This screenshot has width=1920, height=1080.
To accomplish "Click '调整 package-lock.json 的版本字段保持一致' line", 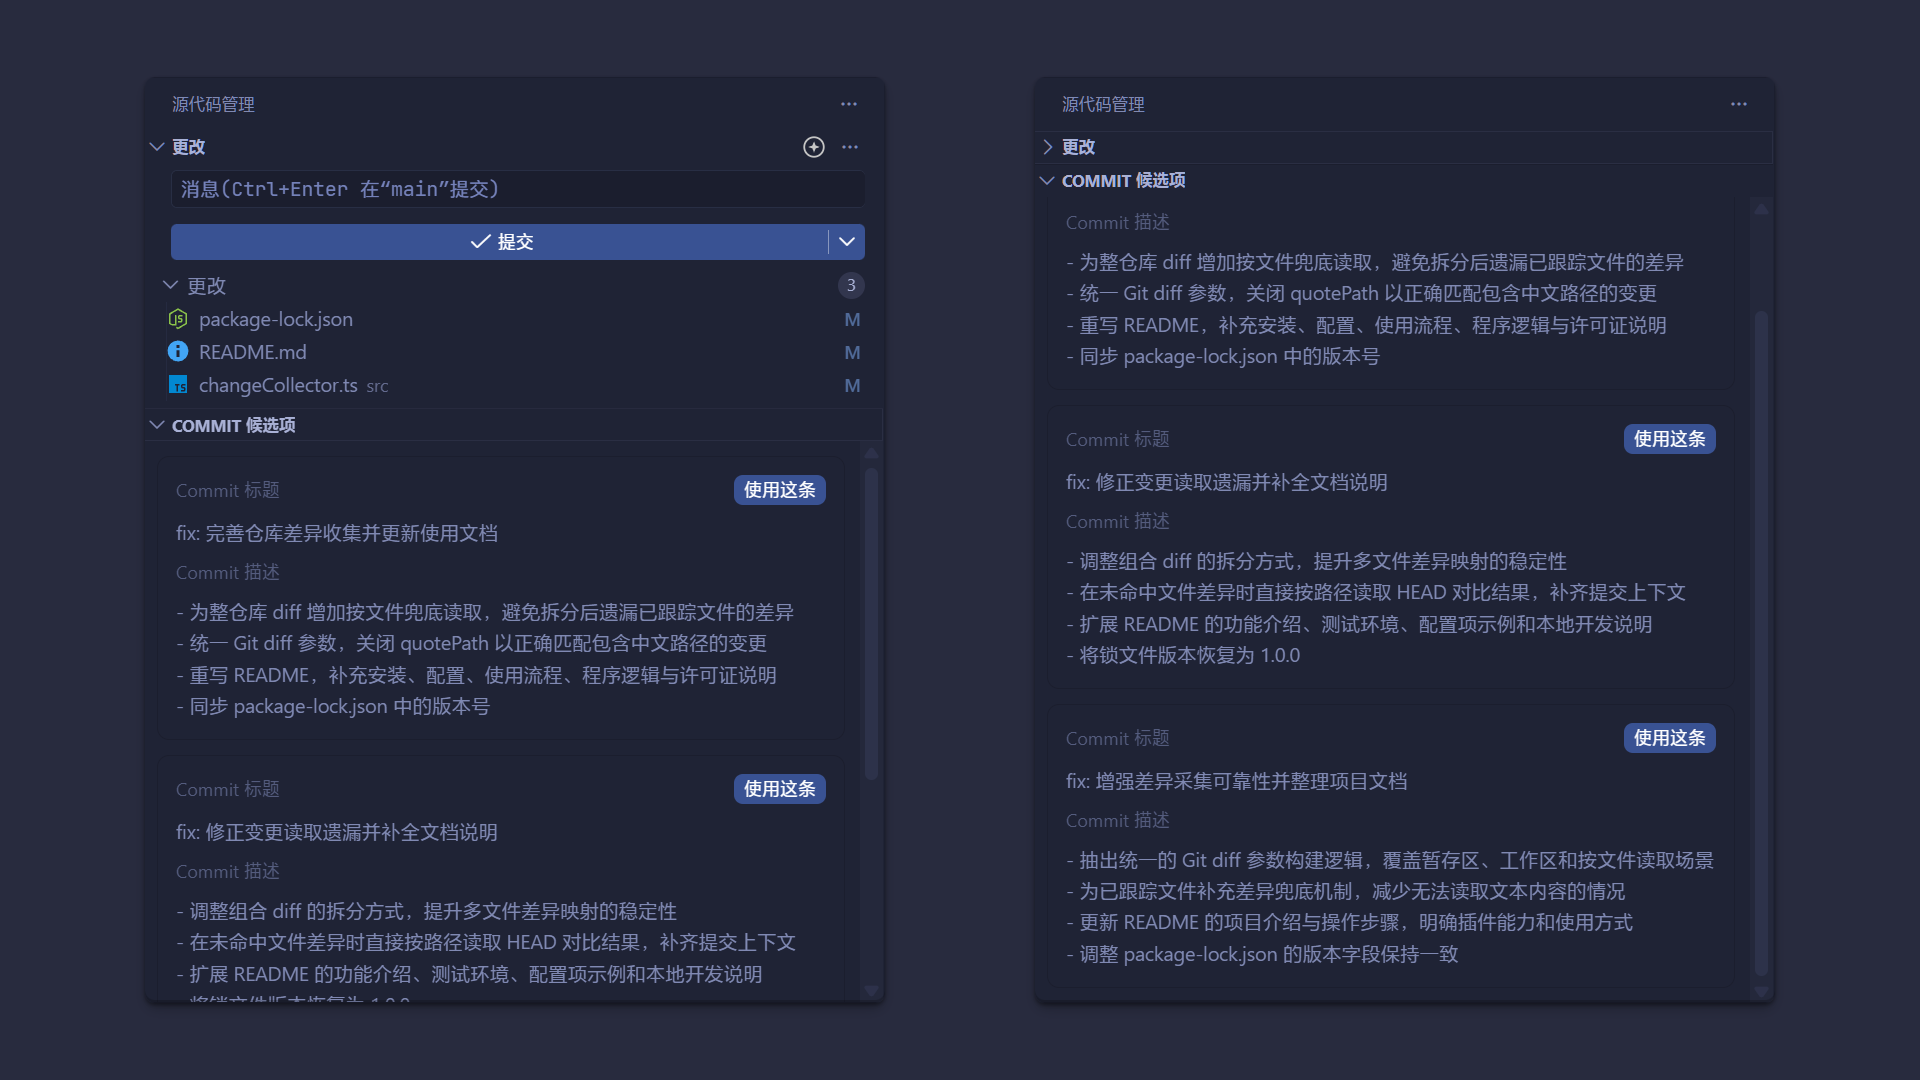I will [1262, 954].
